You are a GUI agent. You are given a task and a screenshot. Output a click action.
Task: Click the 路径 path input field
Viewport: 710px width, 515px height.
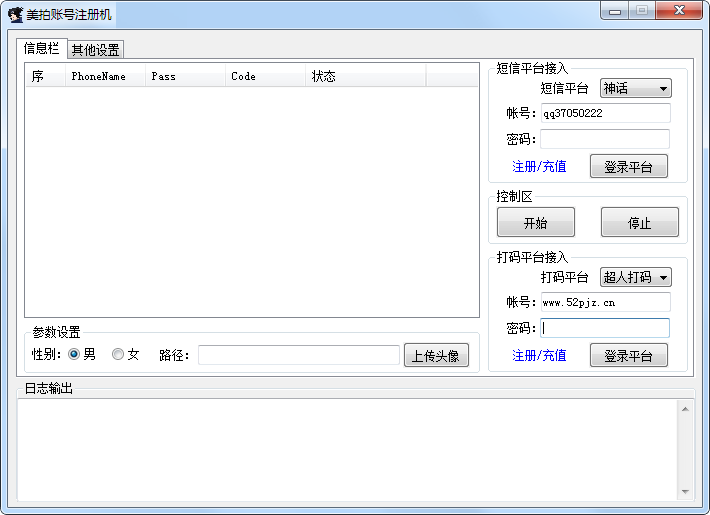tap(298, 355)
